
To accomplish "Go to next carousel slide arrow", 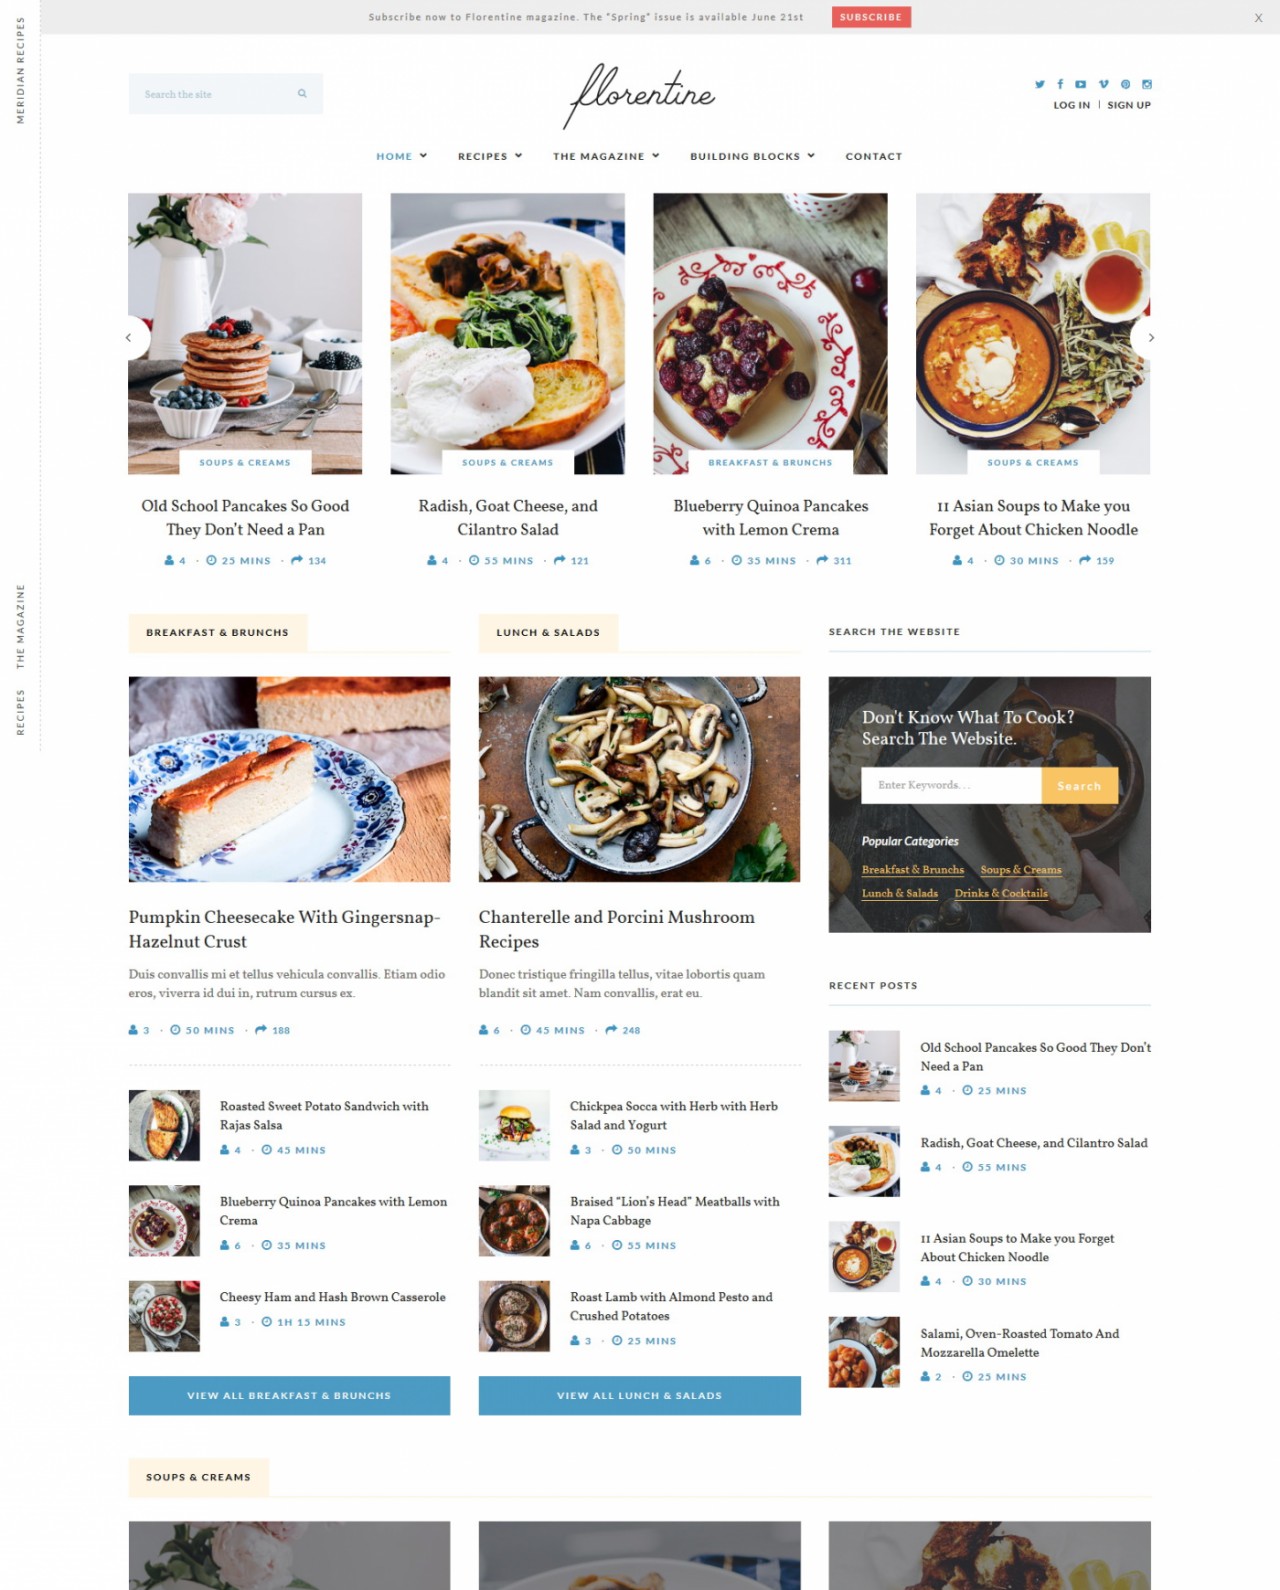I will [x=1151, y=338].
